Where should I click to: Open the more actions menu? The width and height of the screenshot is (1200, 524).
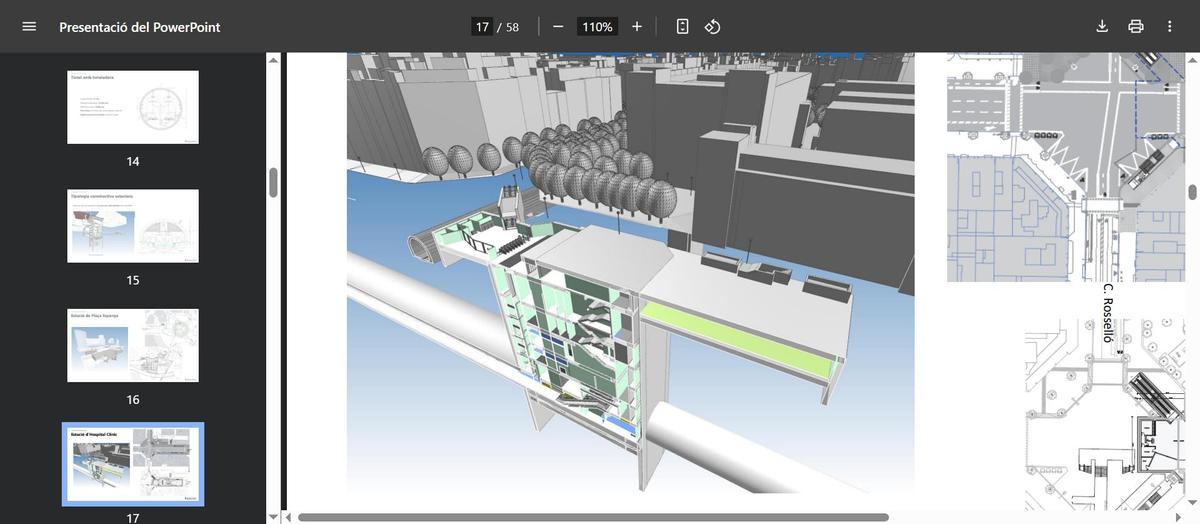[x=1170, y=26]
